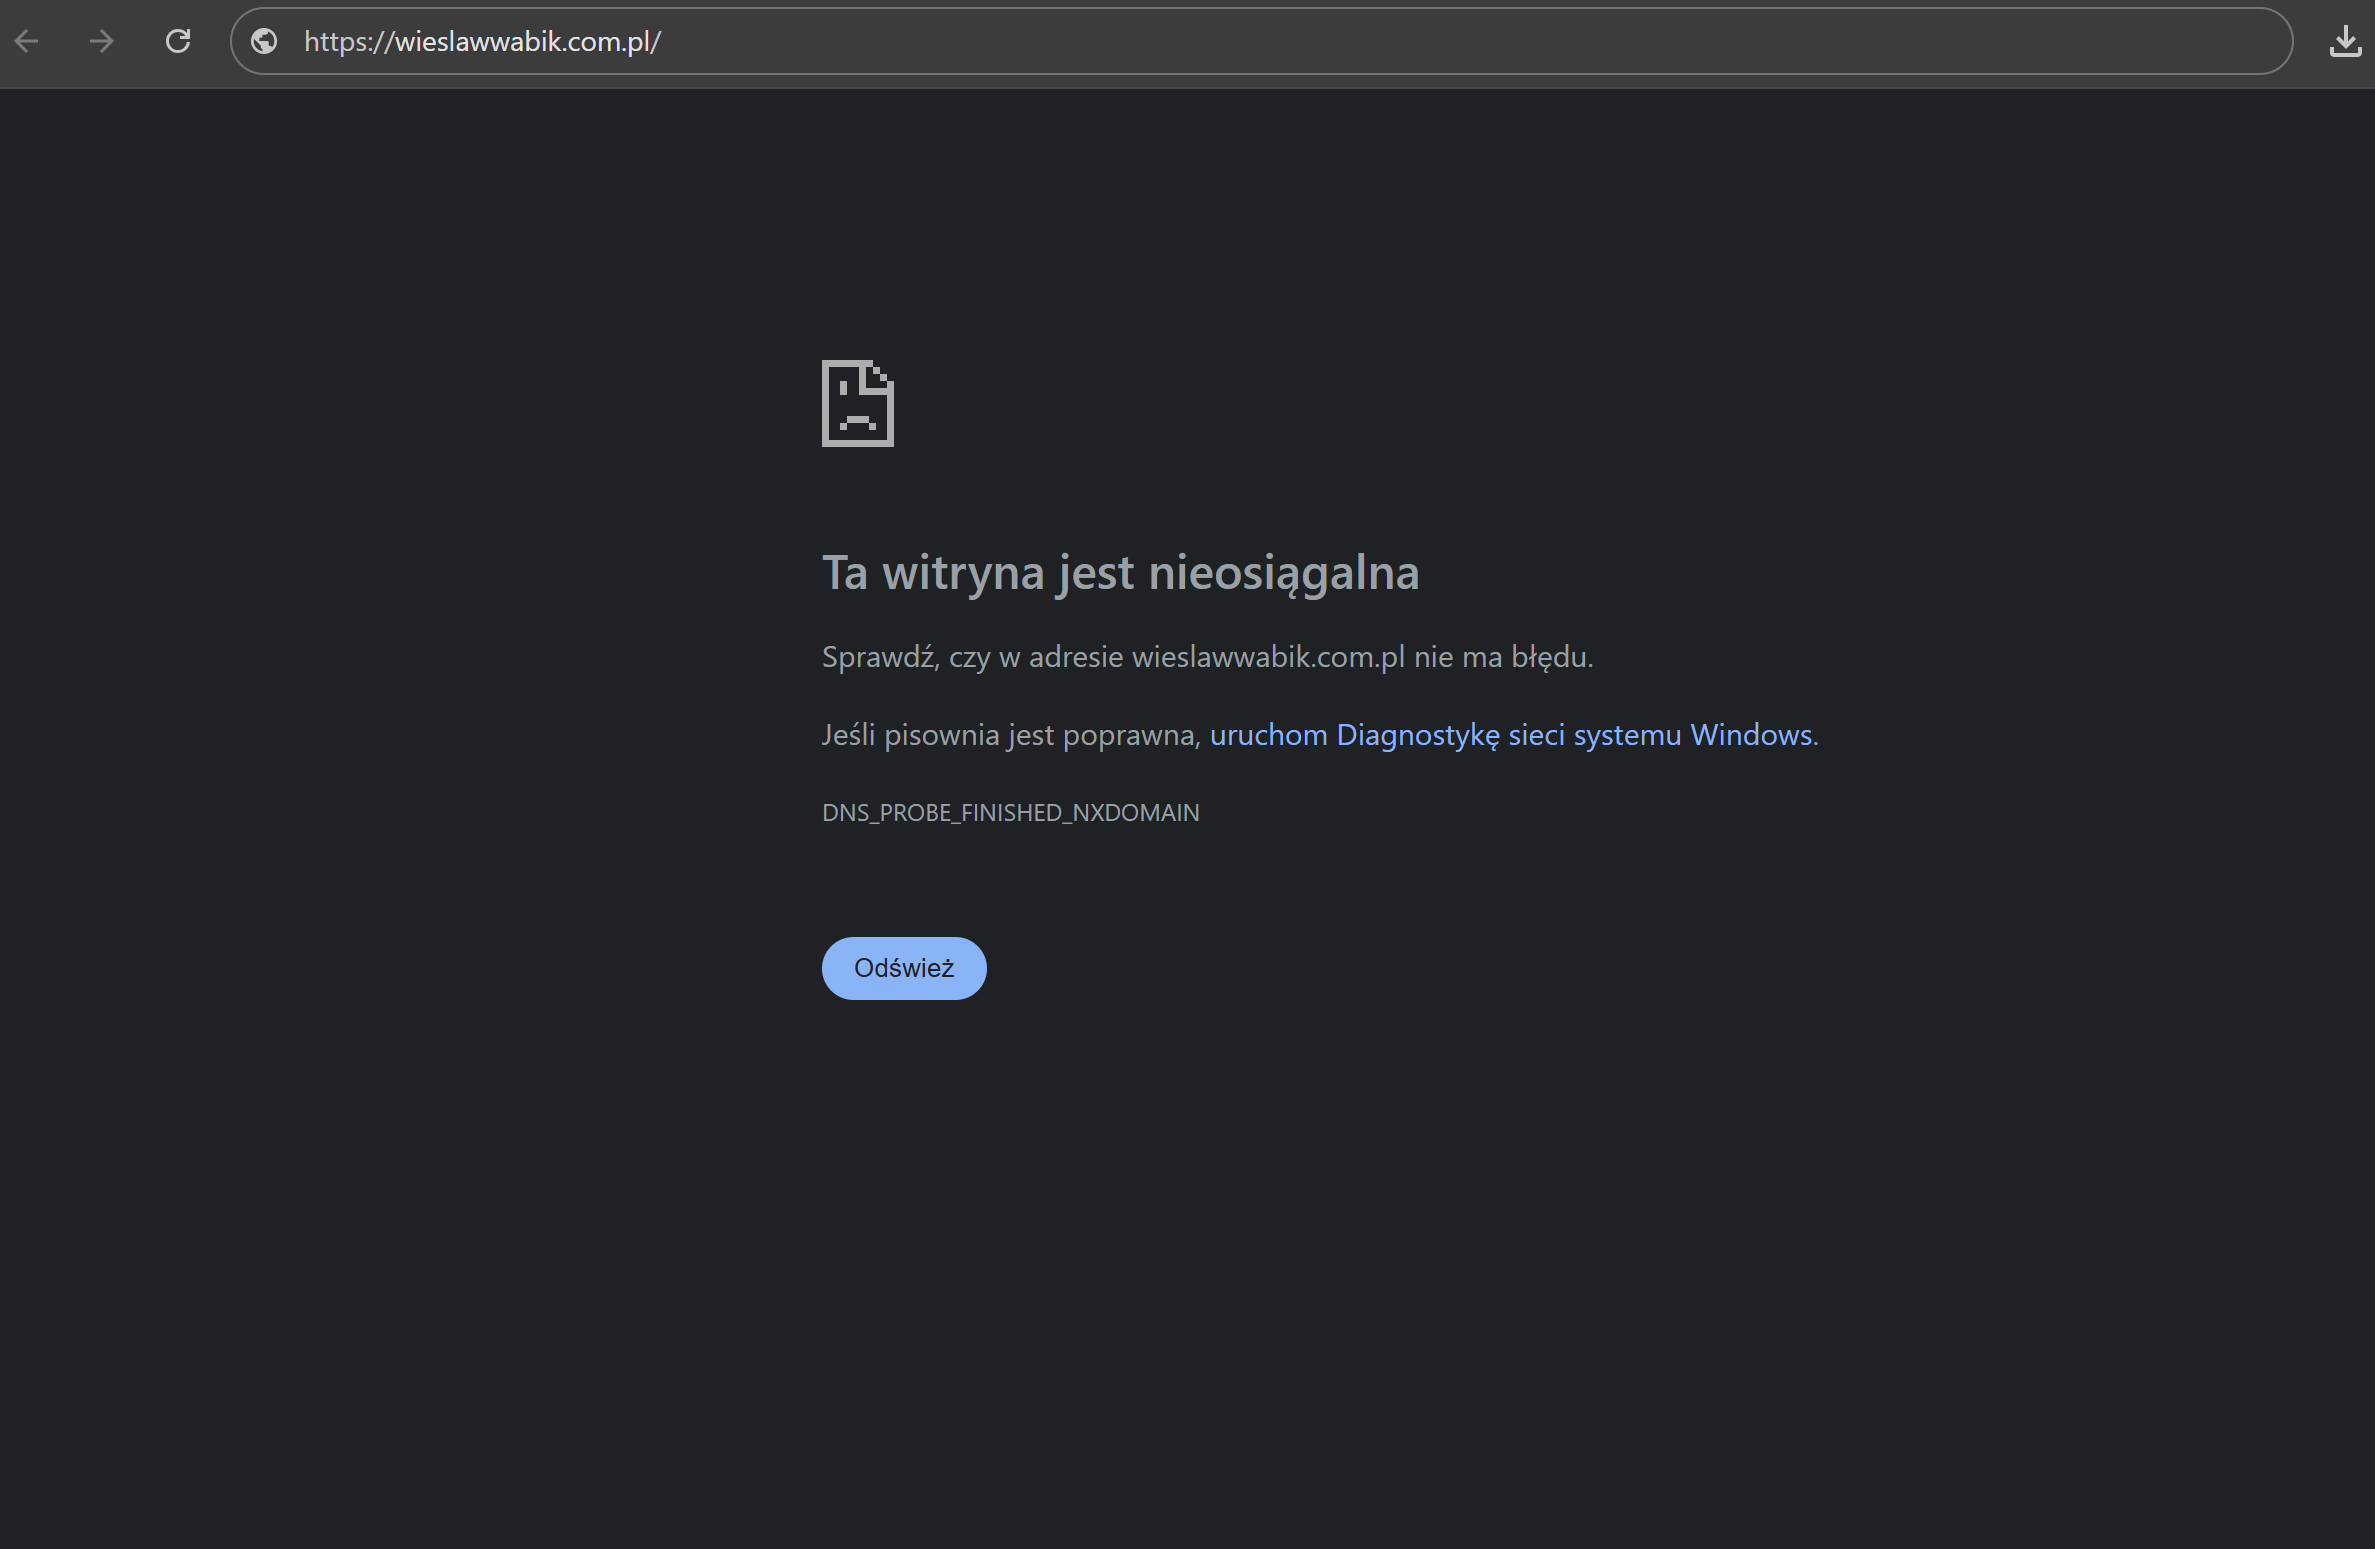Click 'nie ma błędu' at sentence end
This screenshot has height=1549, width=2375.
1502,657
